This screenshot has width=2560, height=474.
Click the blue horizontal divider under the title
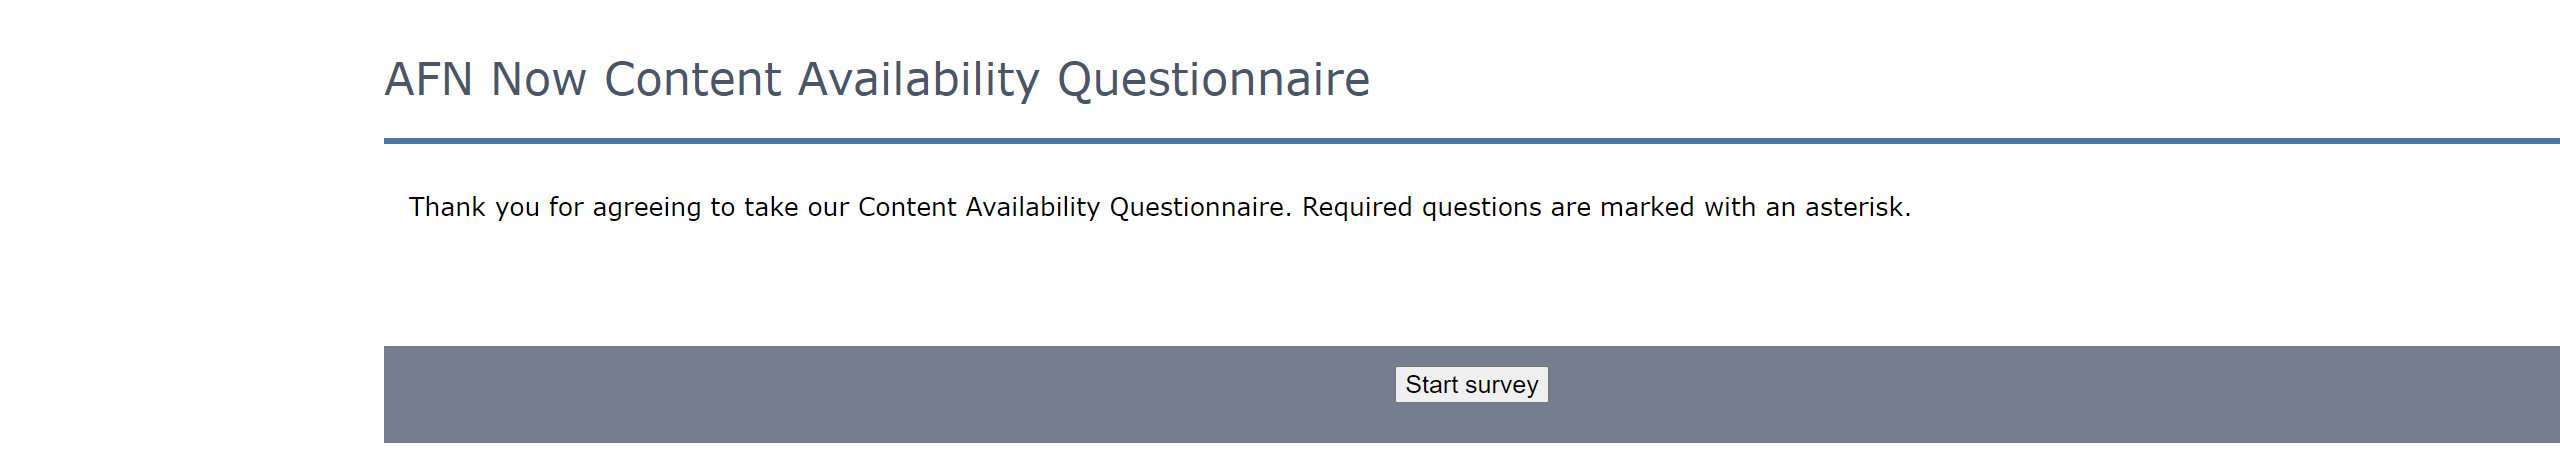click(x=1400, y=141)
